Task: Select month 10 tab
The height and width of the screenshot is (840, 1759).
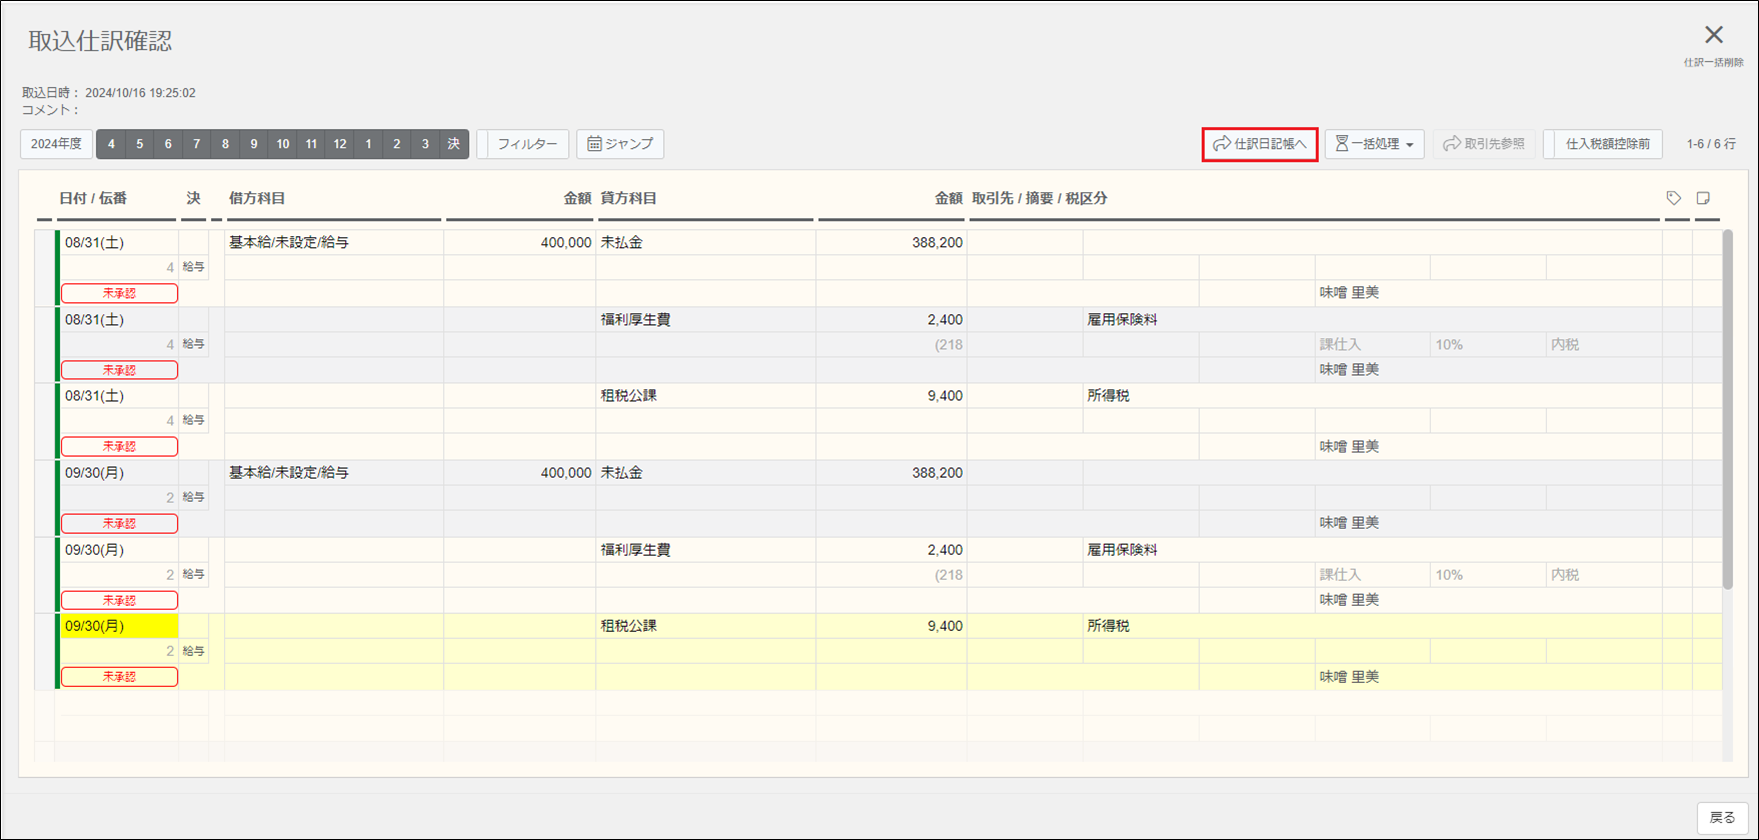Action: 283,144
